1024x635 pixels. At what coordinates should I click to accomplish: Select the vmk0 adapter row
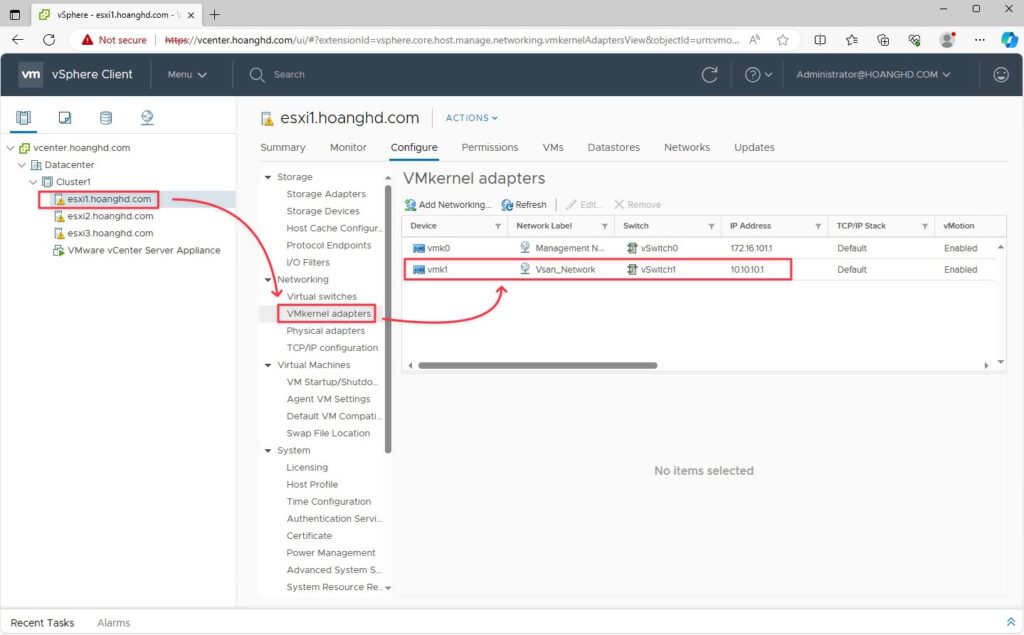(x=699, y=248)
